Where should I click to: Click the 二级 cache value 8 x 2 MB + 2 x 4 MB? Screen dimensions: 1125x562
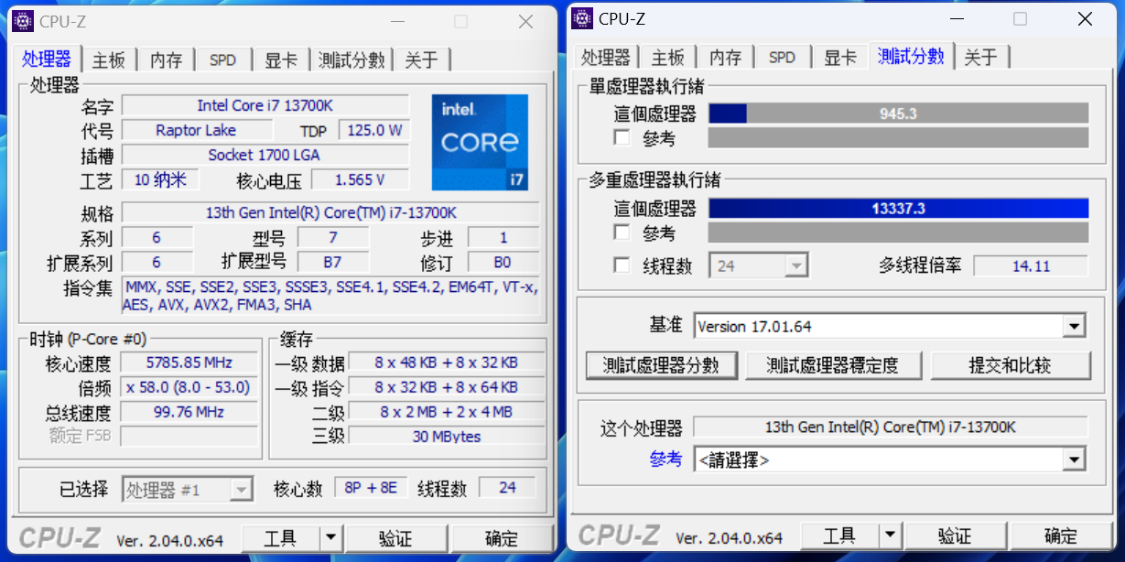[446, 412]
